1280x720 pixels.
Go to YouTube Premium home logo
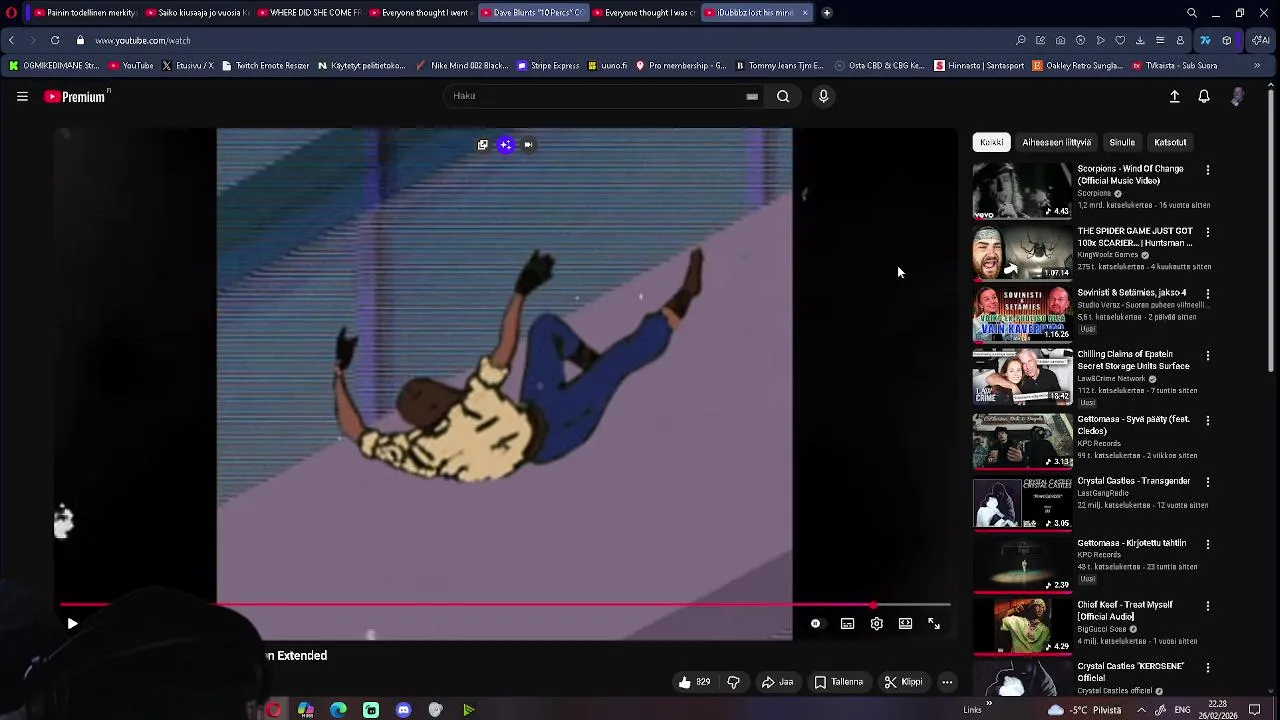[x=77, y=97]
